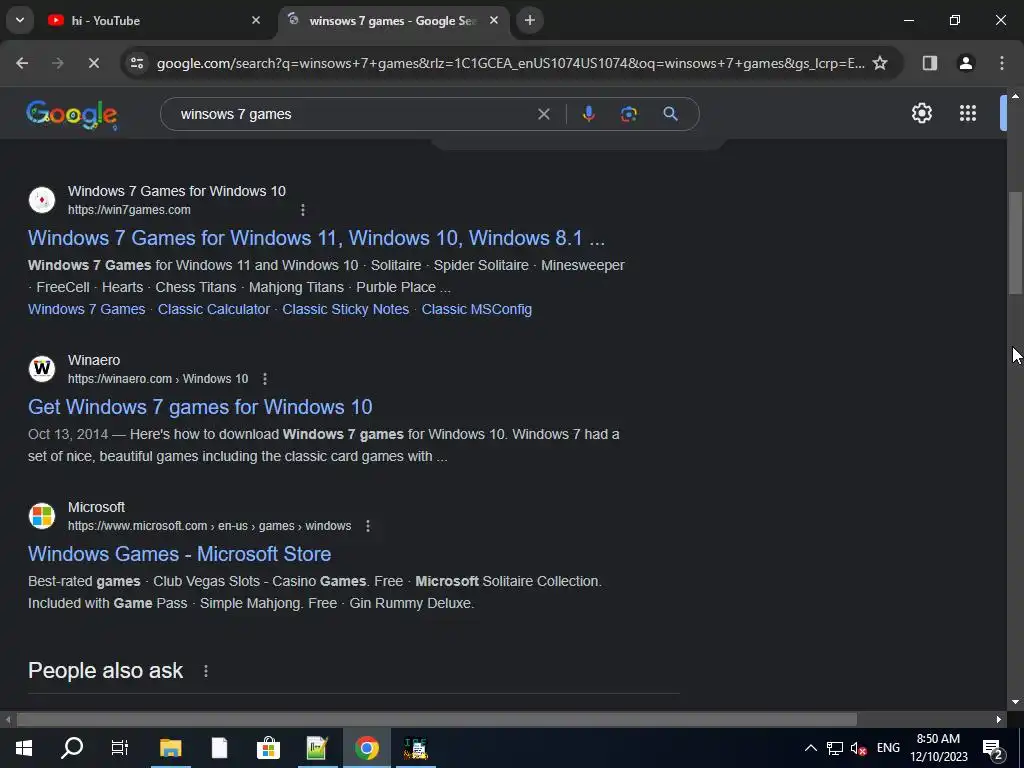Open Task View on the taskbar
1024x768 pixels.
(120, 748)
